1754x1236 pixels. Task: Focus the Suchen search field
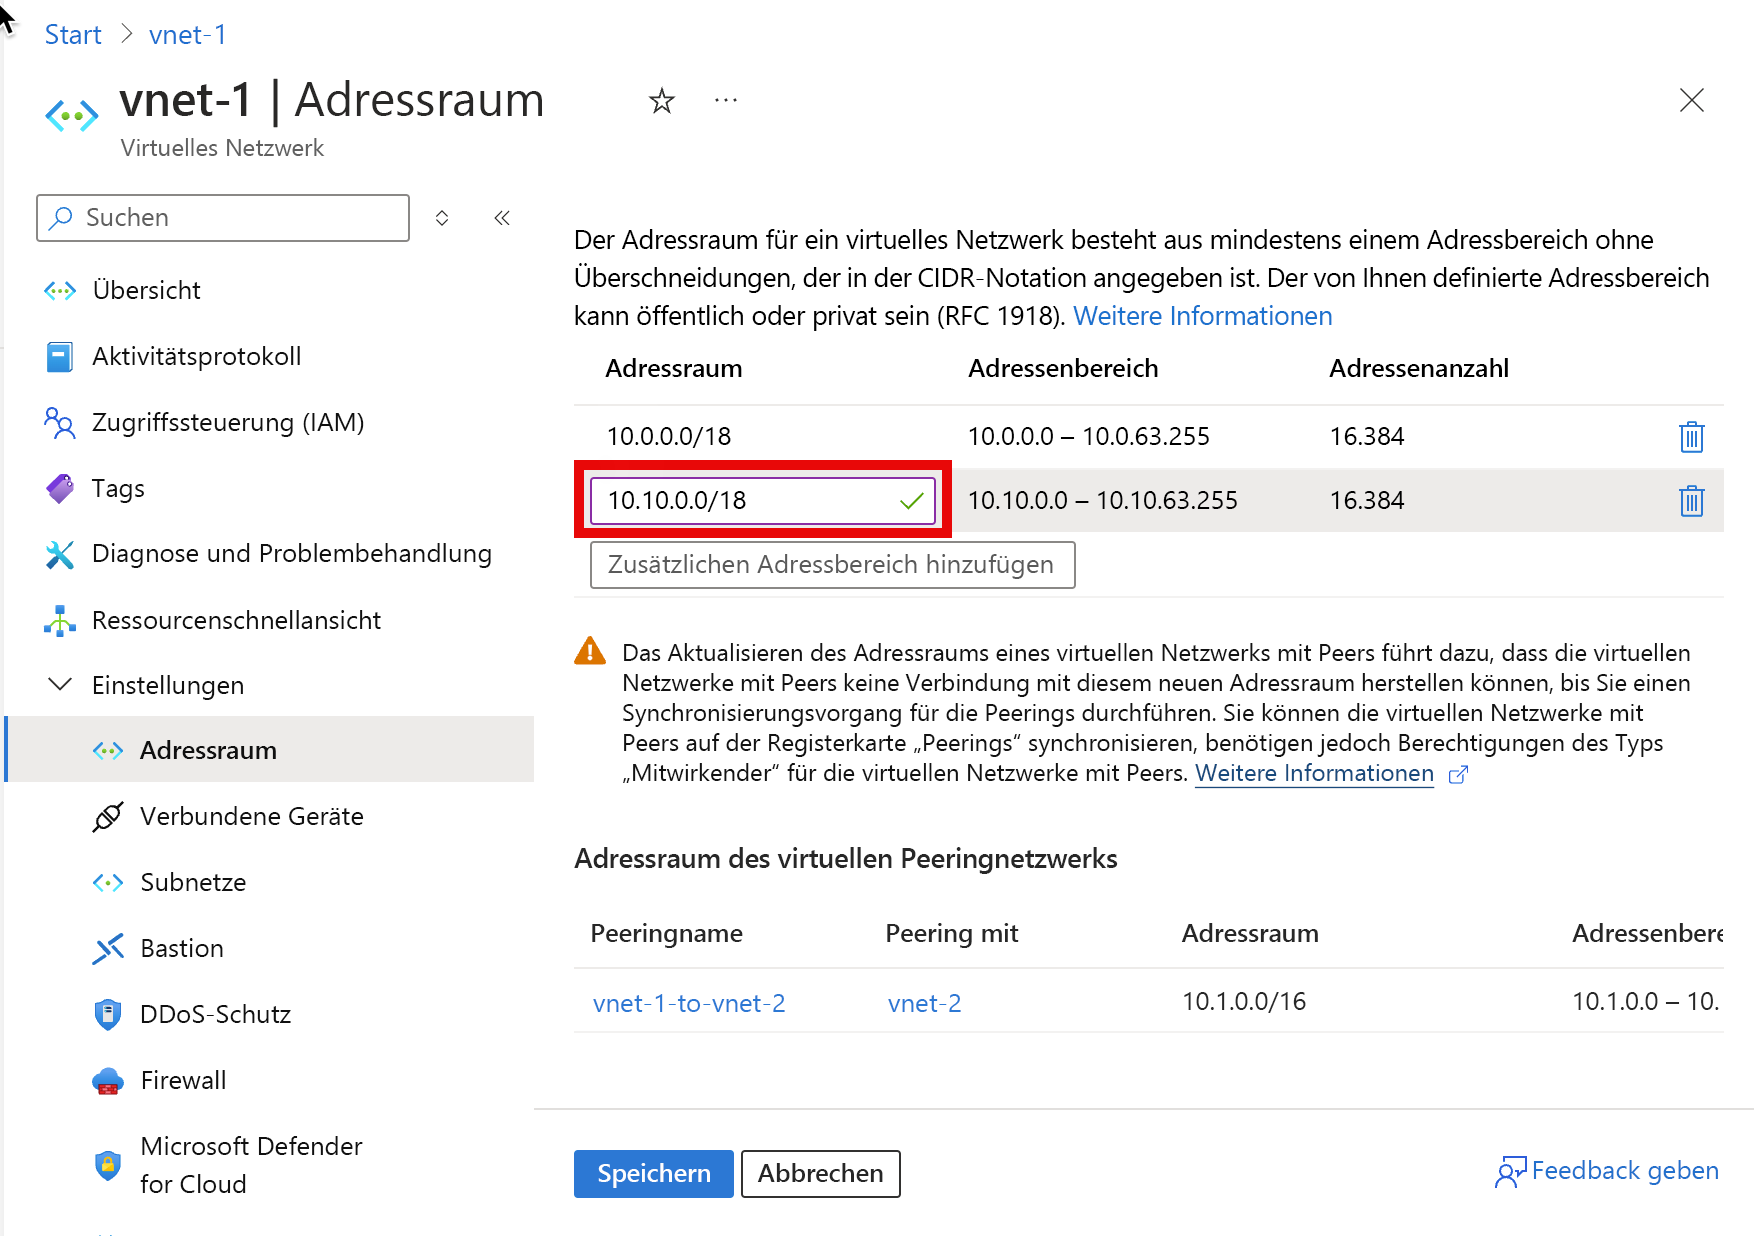pos(223,218)
